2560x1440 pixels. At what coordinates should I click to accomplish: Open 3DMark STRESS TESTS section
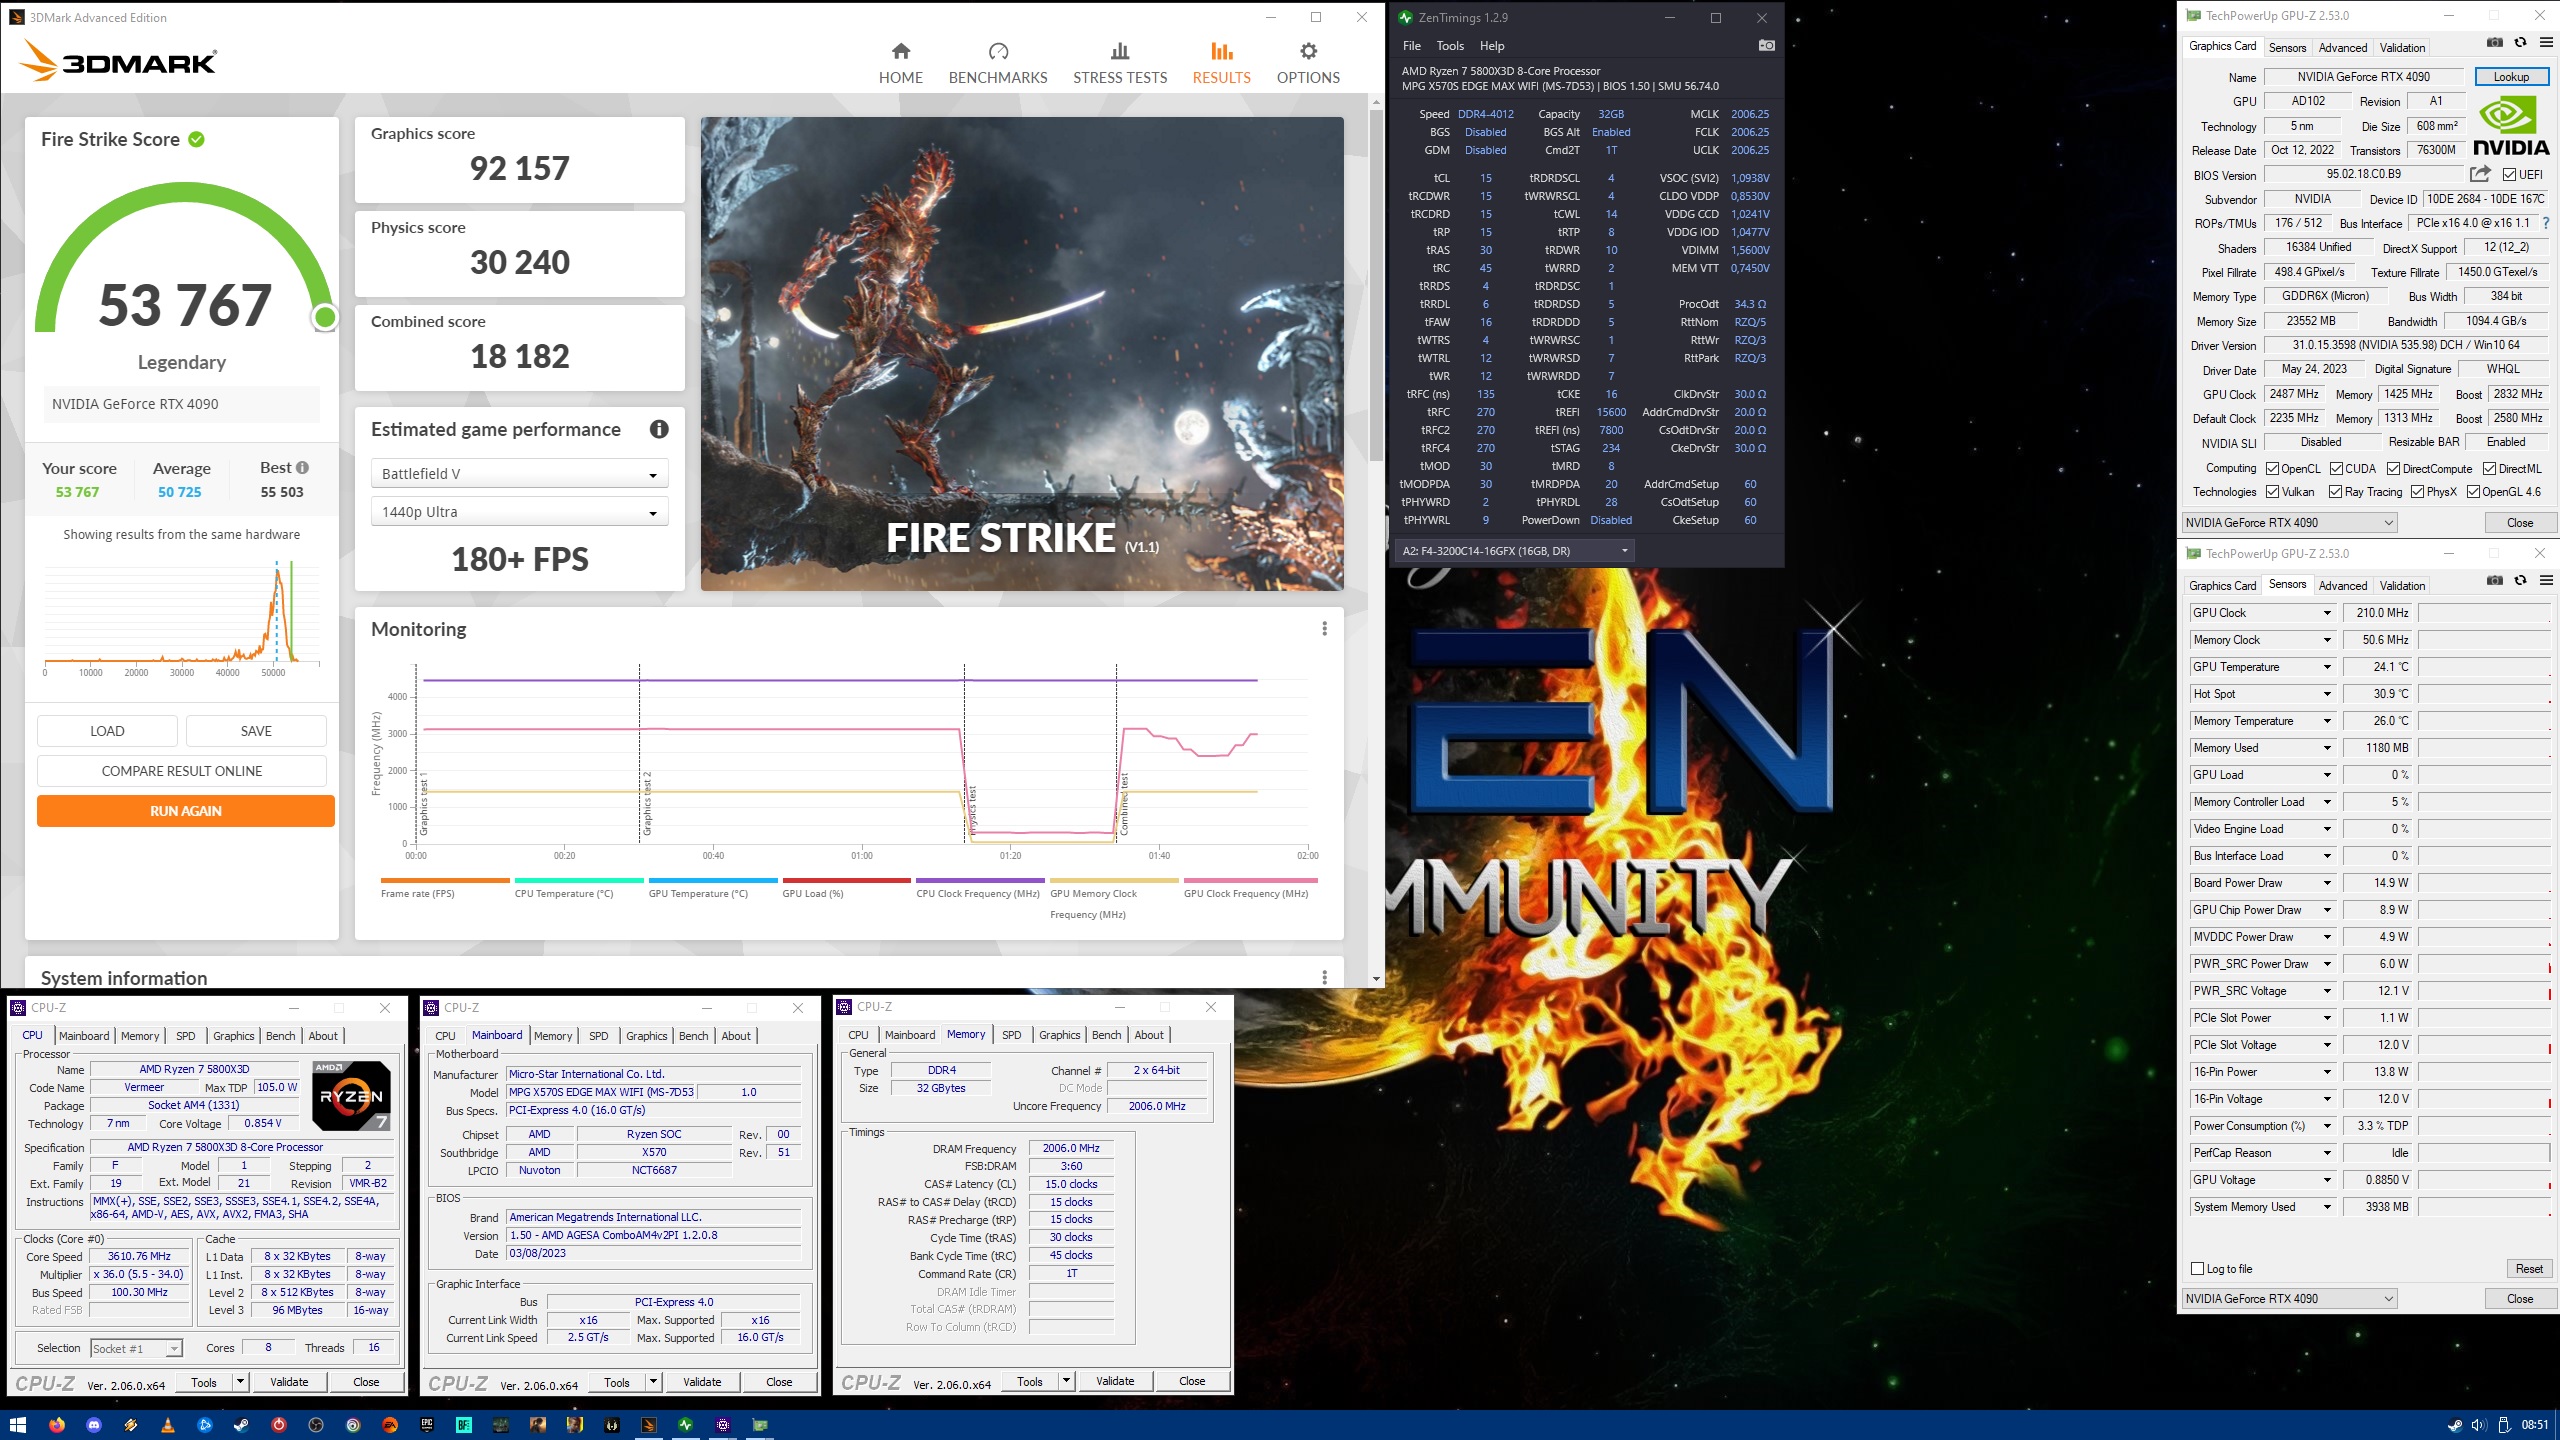[x=1119, y=64]
